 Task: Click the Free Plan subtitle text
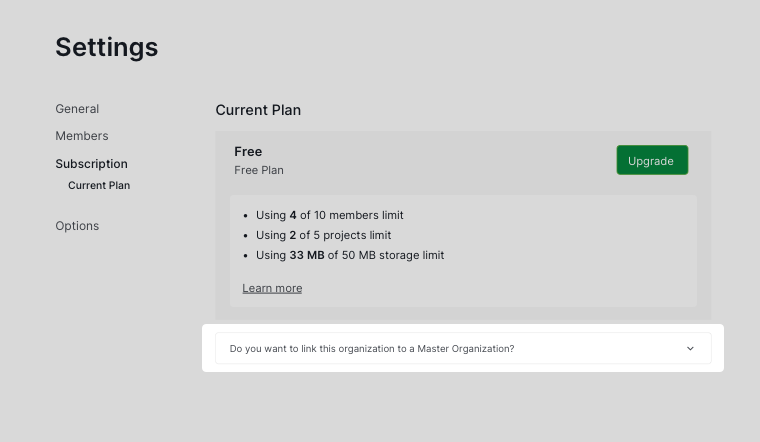[x=259, y=170]
